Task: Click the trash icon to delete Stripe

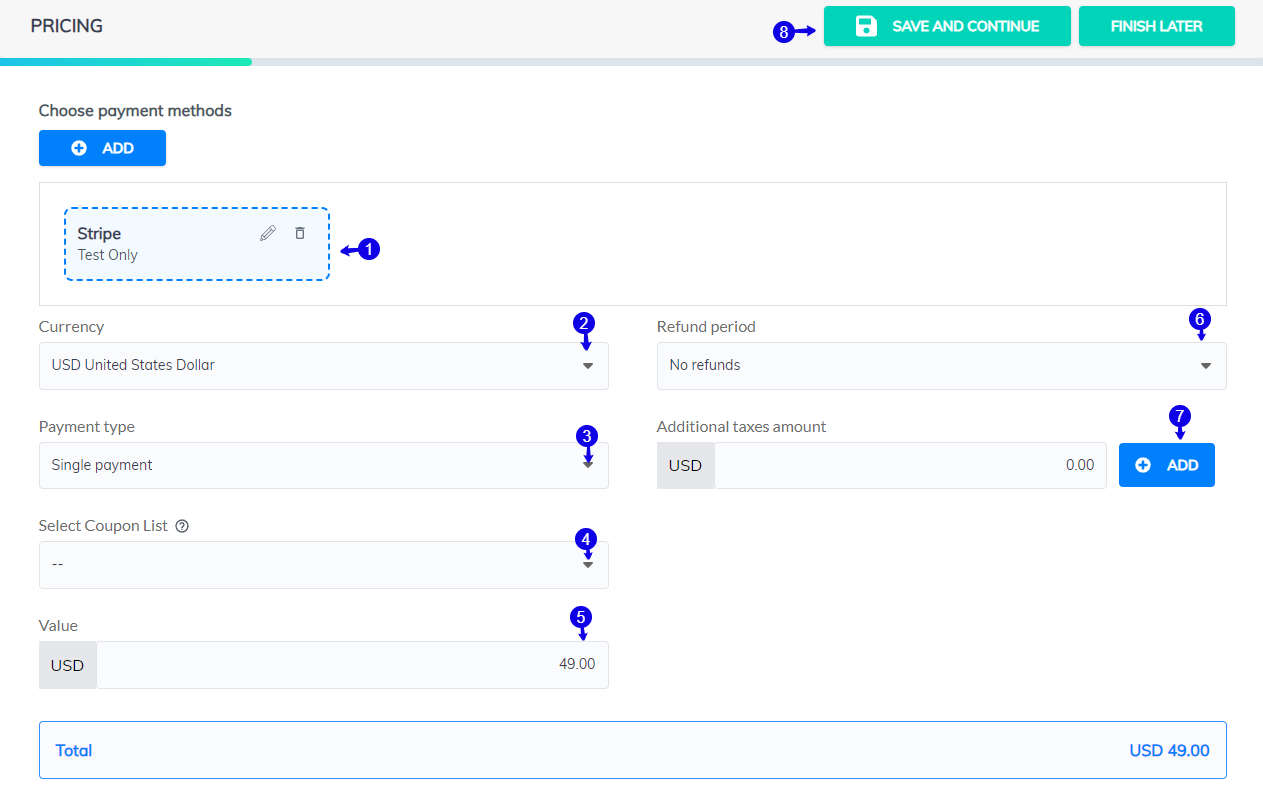Action: coord(299,232)
